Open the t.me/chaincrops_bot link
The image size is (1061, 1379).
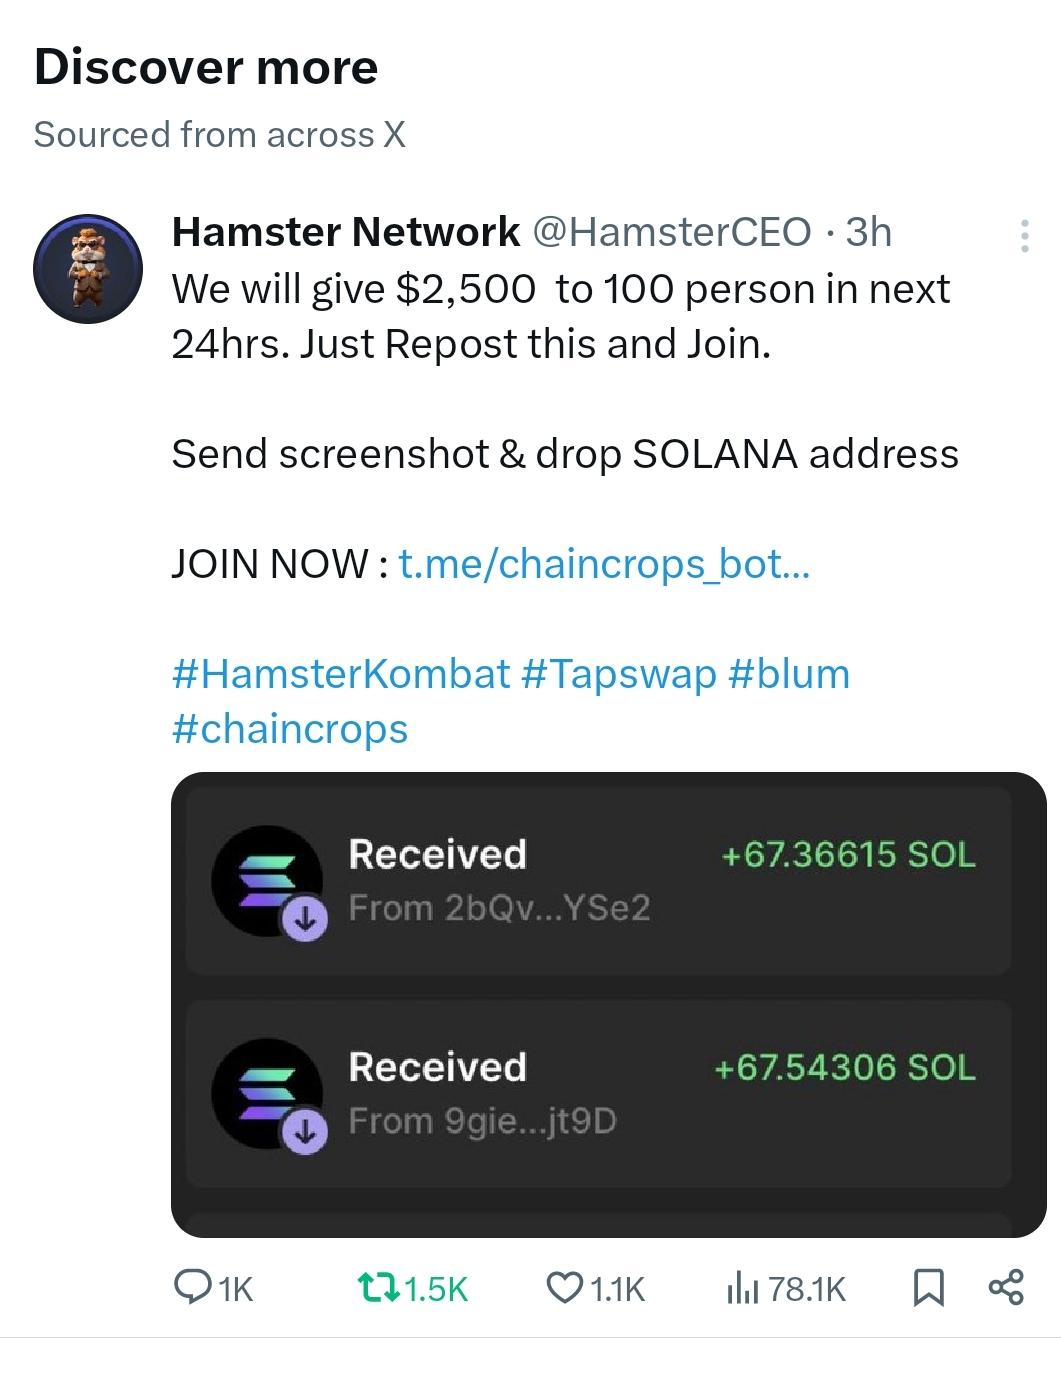coord(604,564)
